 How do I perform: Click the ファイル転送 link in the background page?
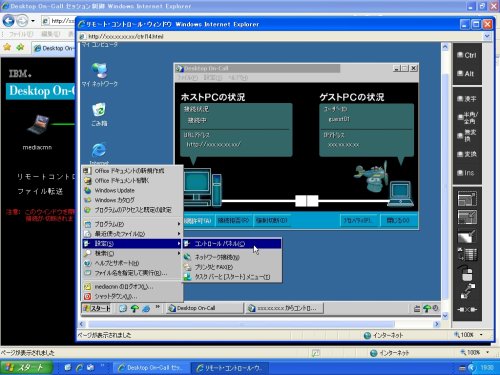(x=40, y=191)
